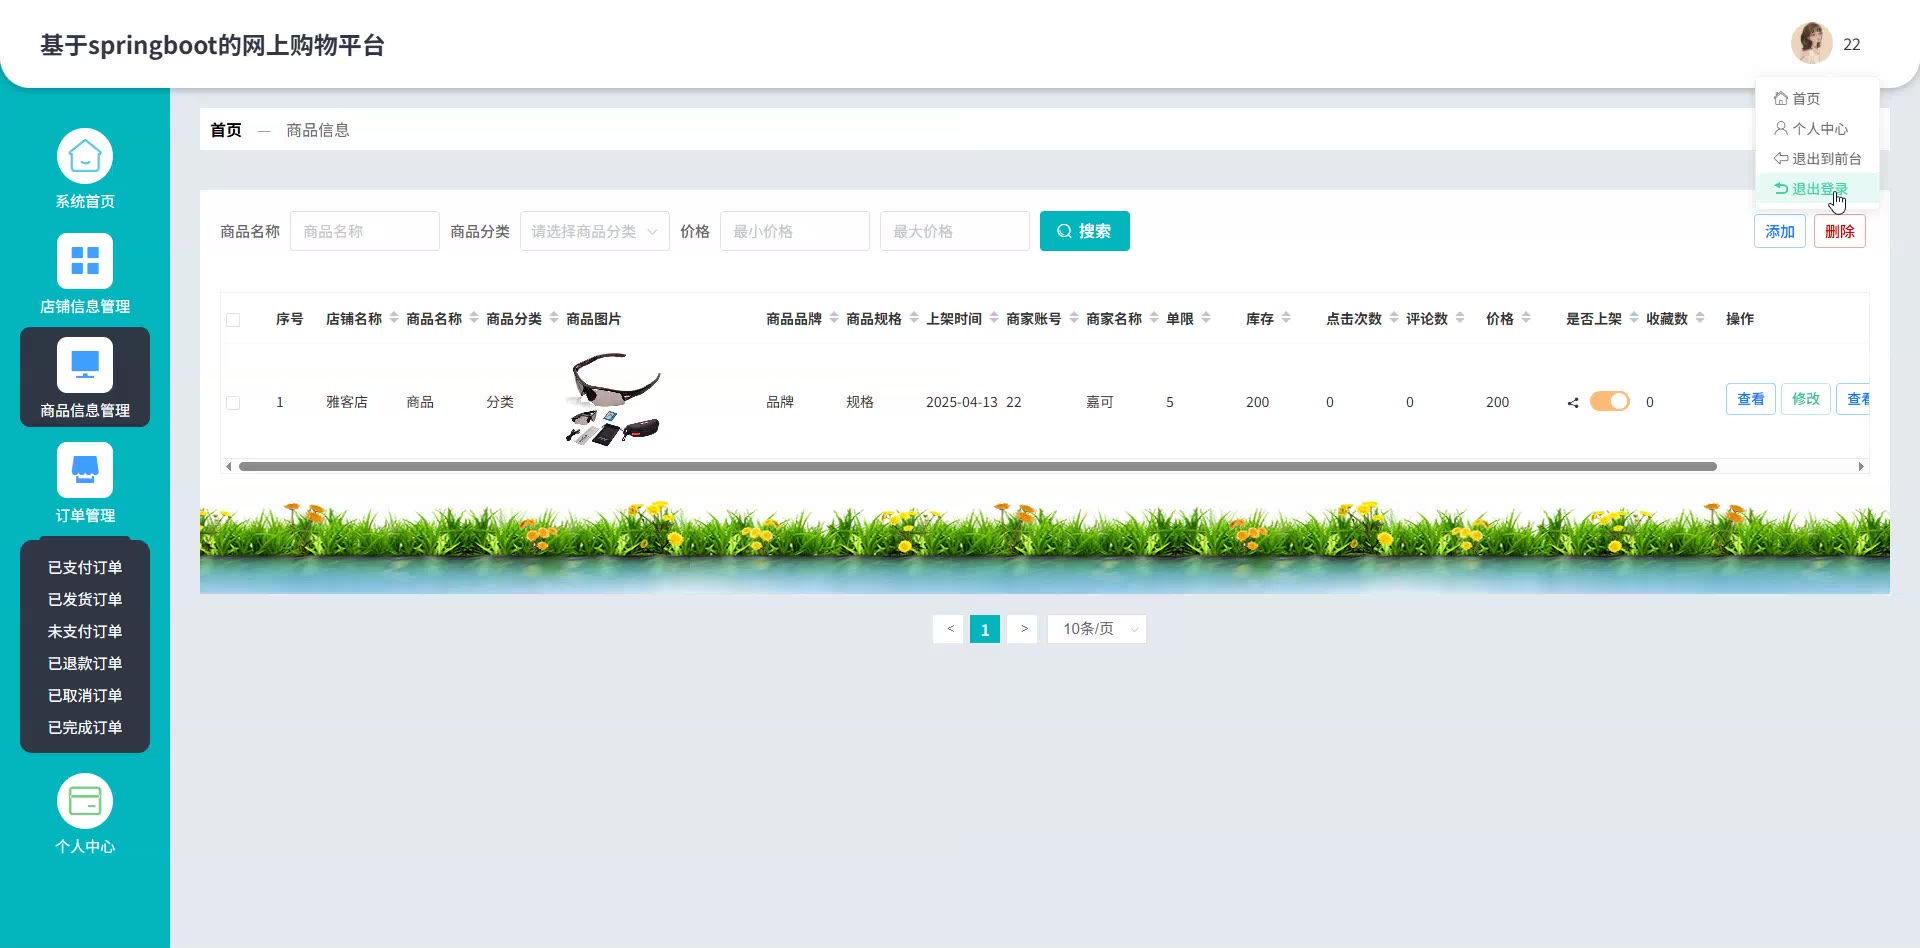1920x948 pixels.
Task: Click the 2025-04-13 date cell
Action: (962, 402)
